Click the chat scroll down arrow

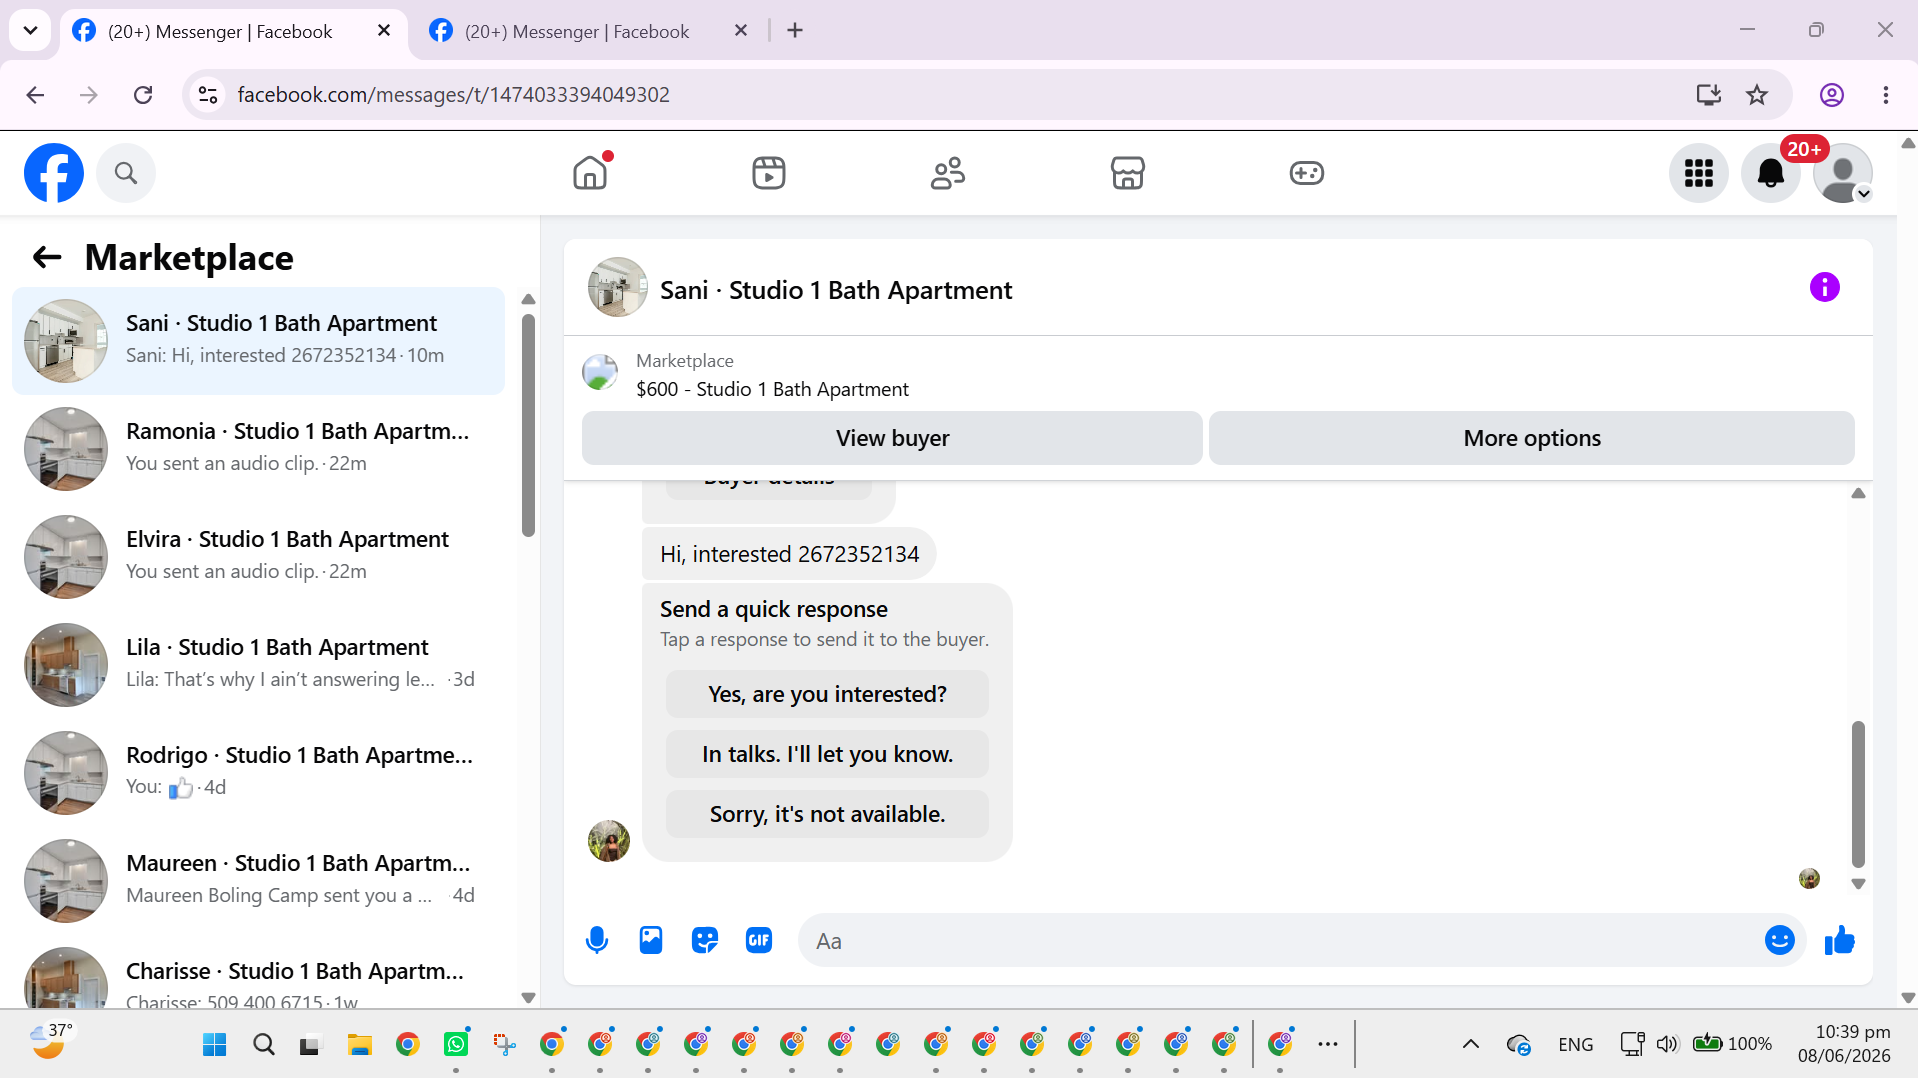click(x=1858, y=884)
